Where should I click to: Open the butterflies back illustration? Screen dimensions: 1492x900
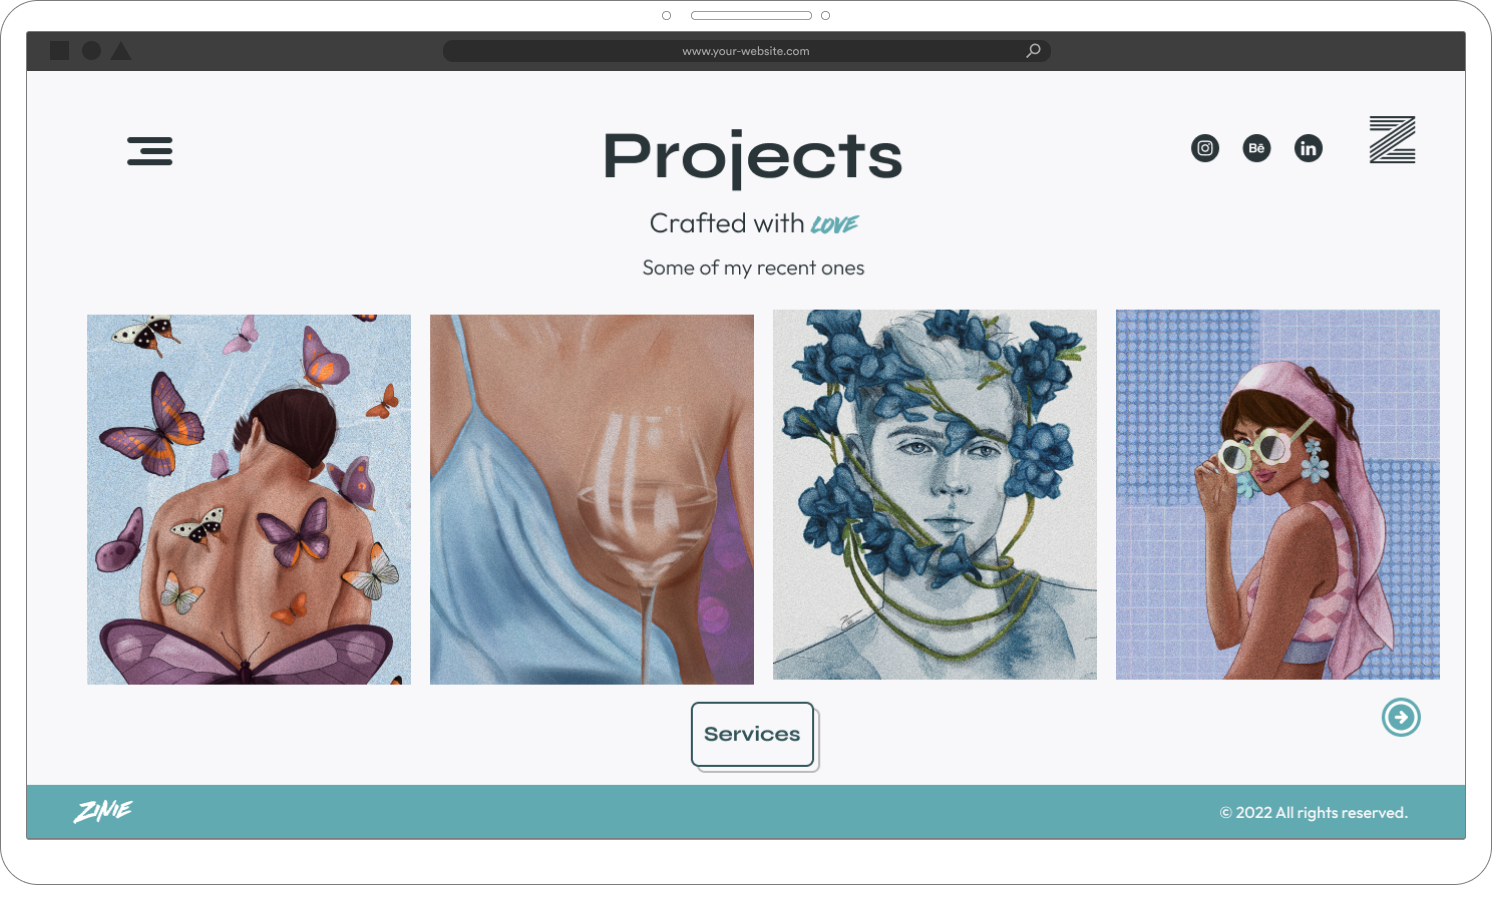click(x=249, y=499)
